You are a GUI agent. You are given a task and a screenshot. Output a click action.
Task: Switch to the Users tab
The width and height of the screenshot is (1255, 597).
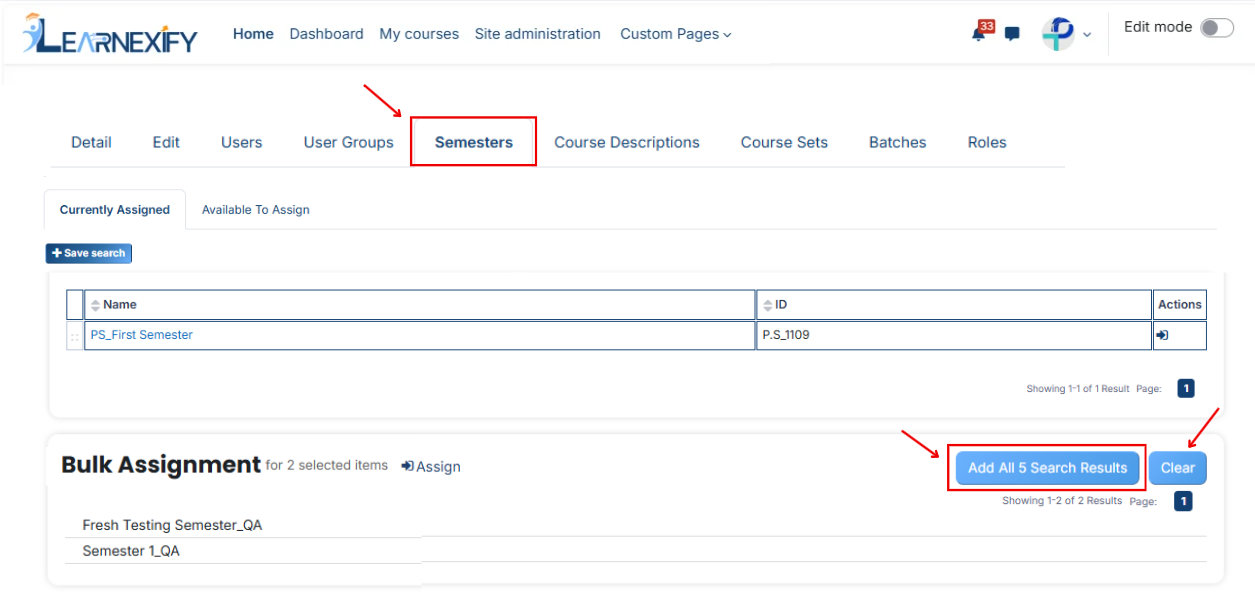coord(242,142)
